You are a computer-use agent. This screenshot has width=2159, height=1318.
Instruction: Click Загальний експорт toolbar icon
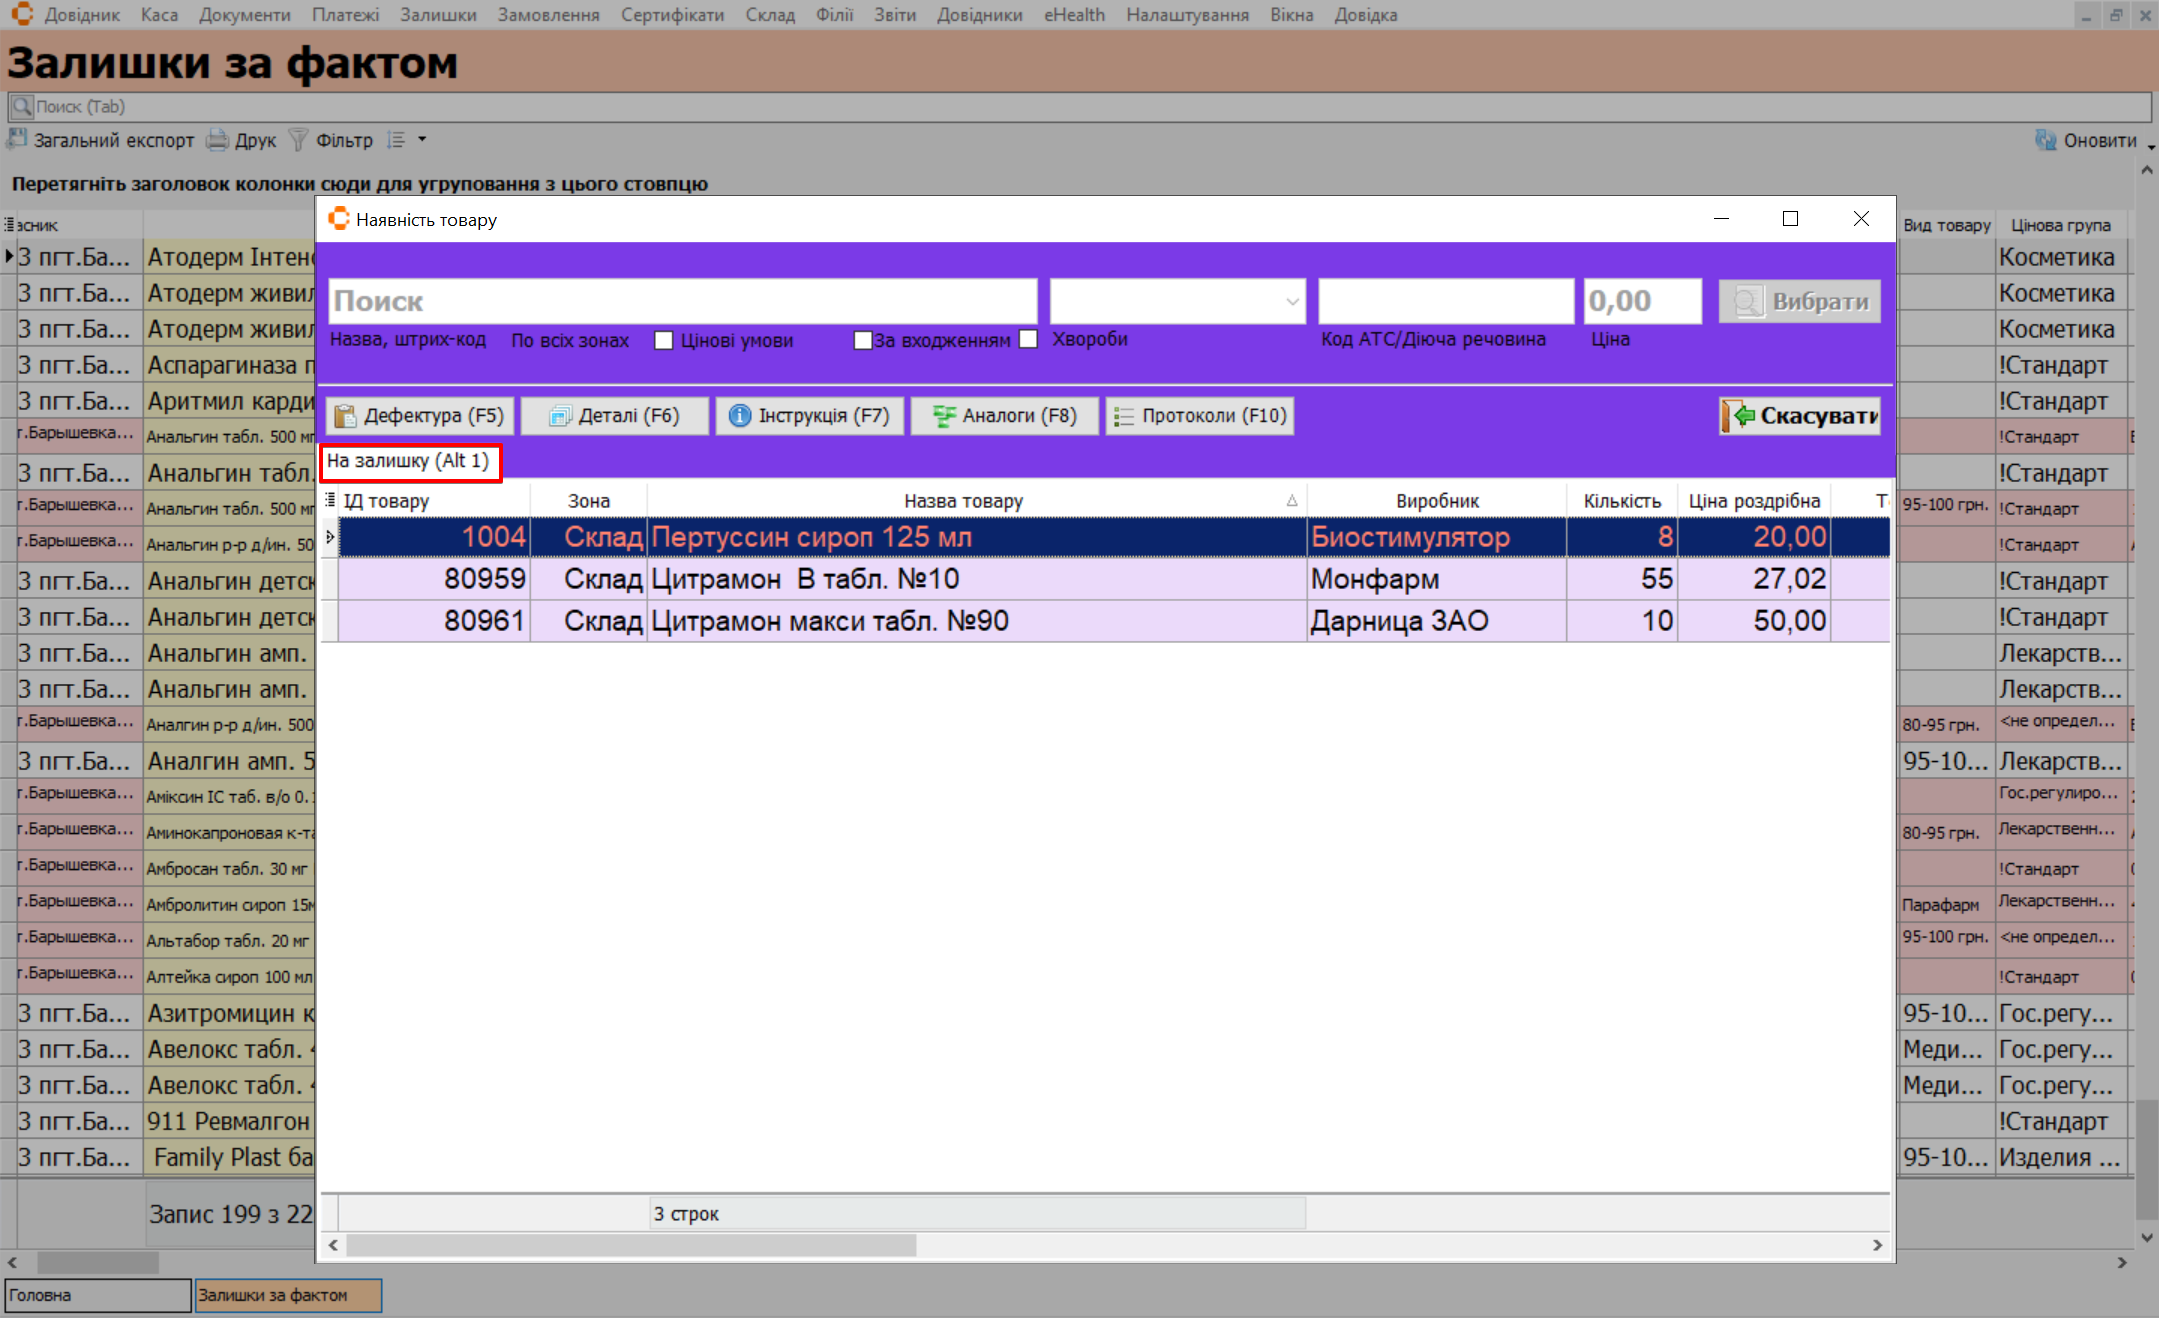click(17, 140)
